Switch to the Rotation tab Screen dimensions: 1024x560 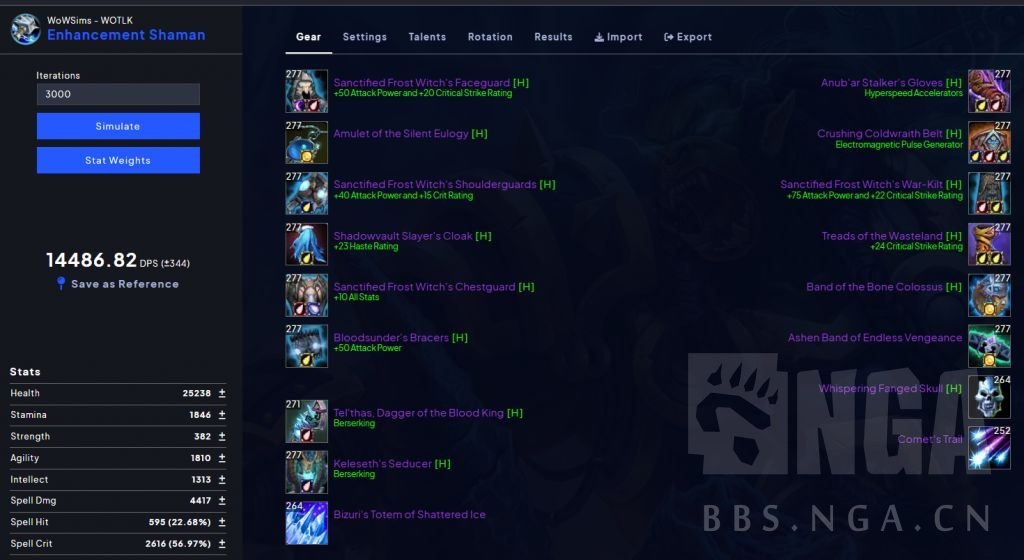click(x=490, y=37)
